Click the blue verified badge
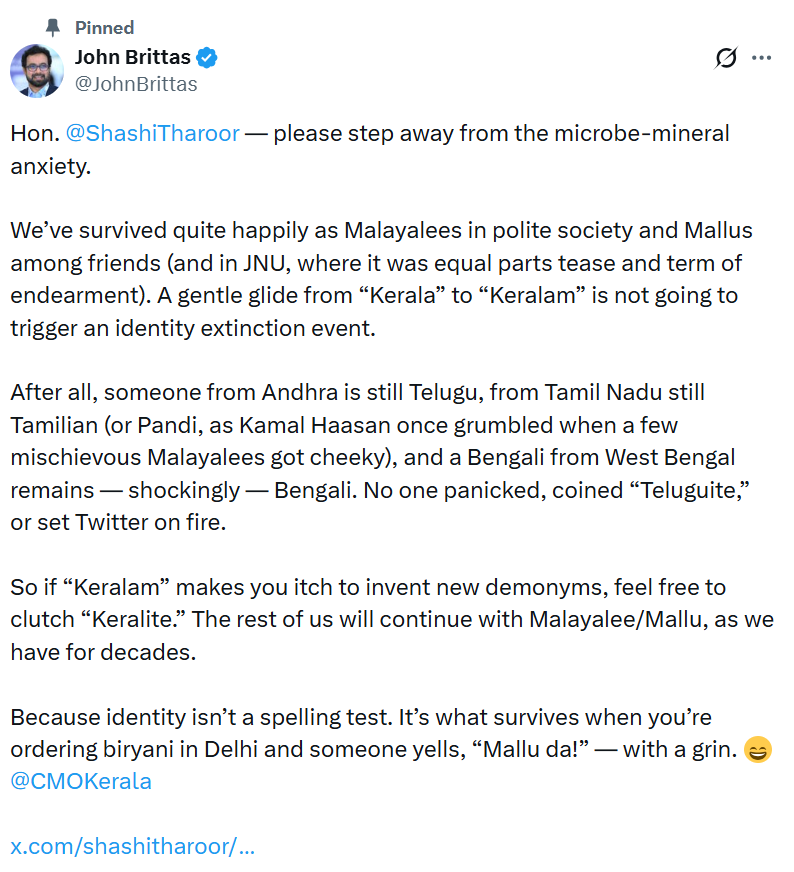This screenshot has height=872, width=794. tap(206, 58)
